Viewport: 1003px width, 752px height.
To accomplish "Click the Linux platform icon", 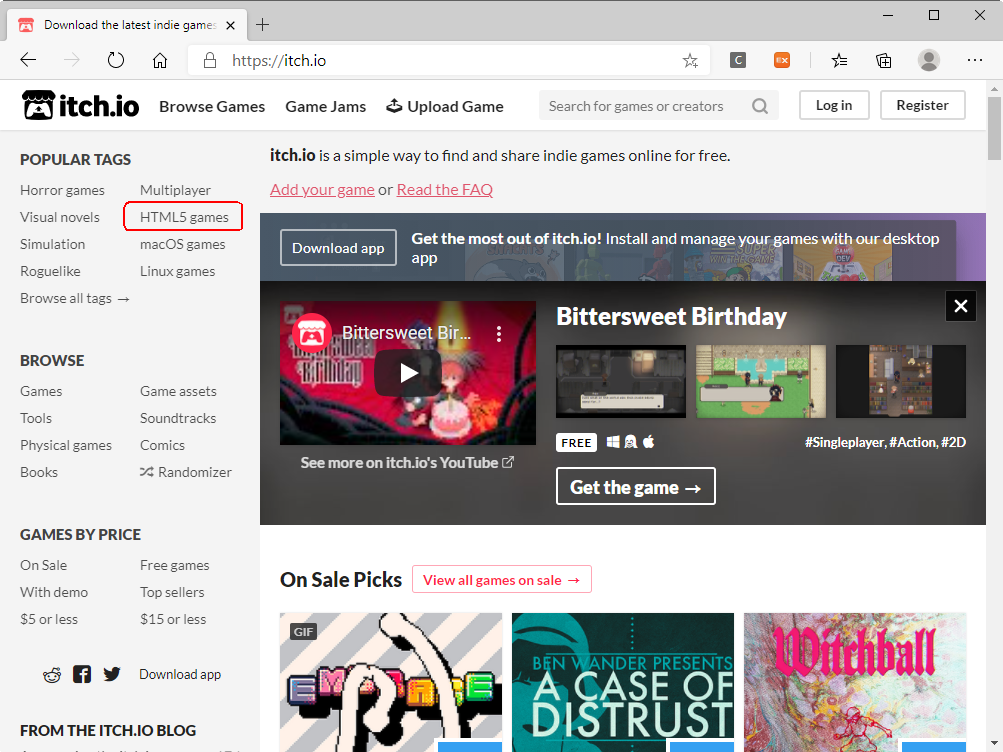I will pos(631,442).
